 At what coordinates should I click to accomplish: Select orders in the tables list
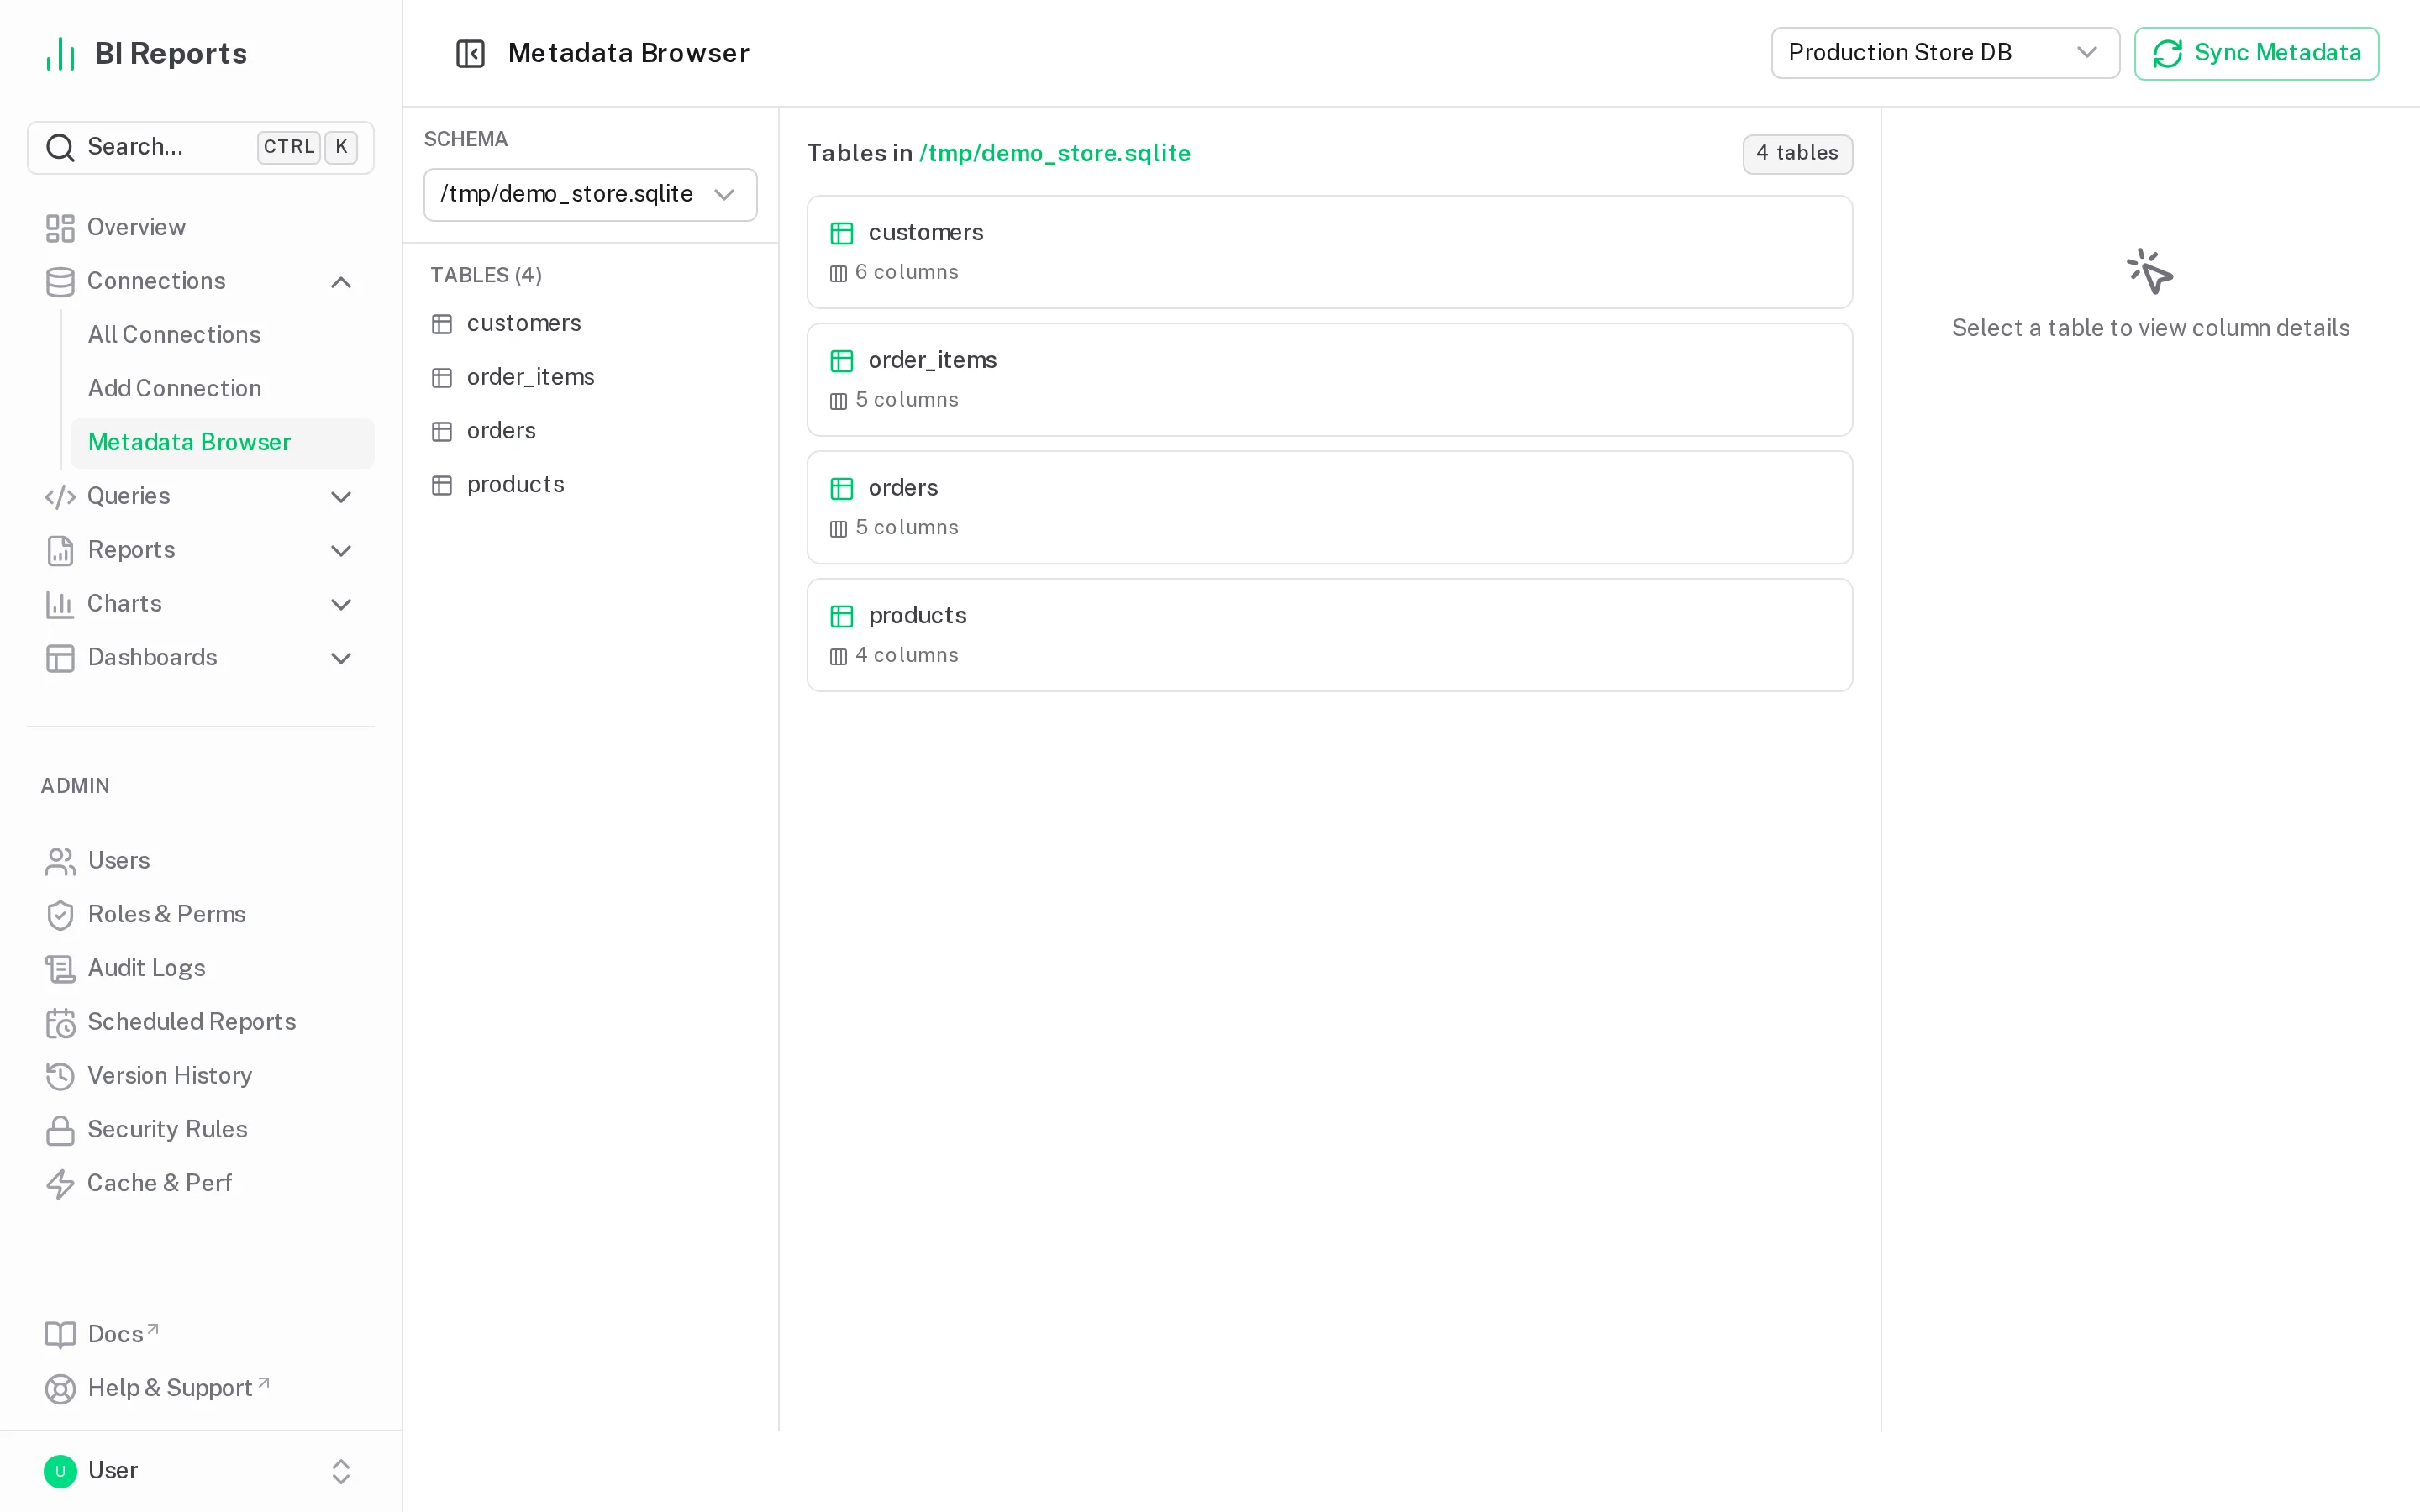590,431
